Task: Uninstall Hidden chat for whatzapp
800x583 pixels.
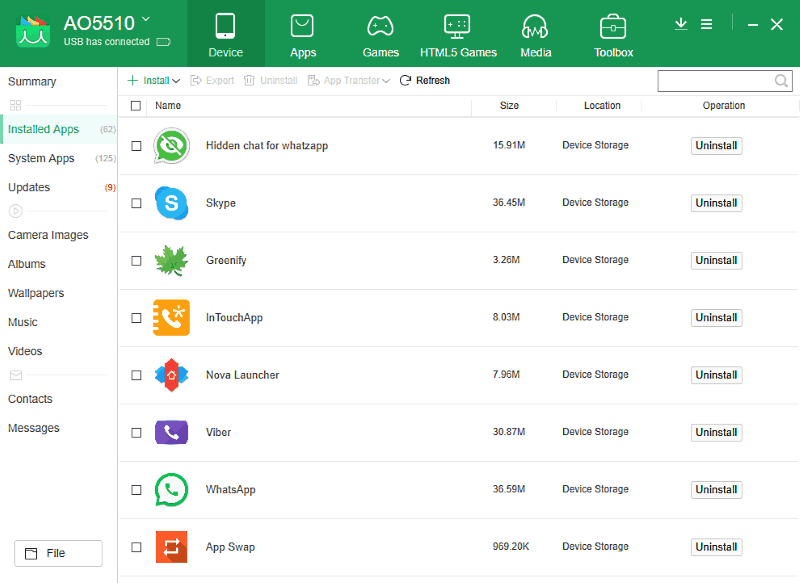Action: pyautogui.click(x=716, y=146)
